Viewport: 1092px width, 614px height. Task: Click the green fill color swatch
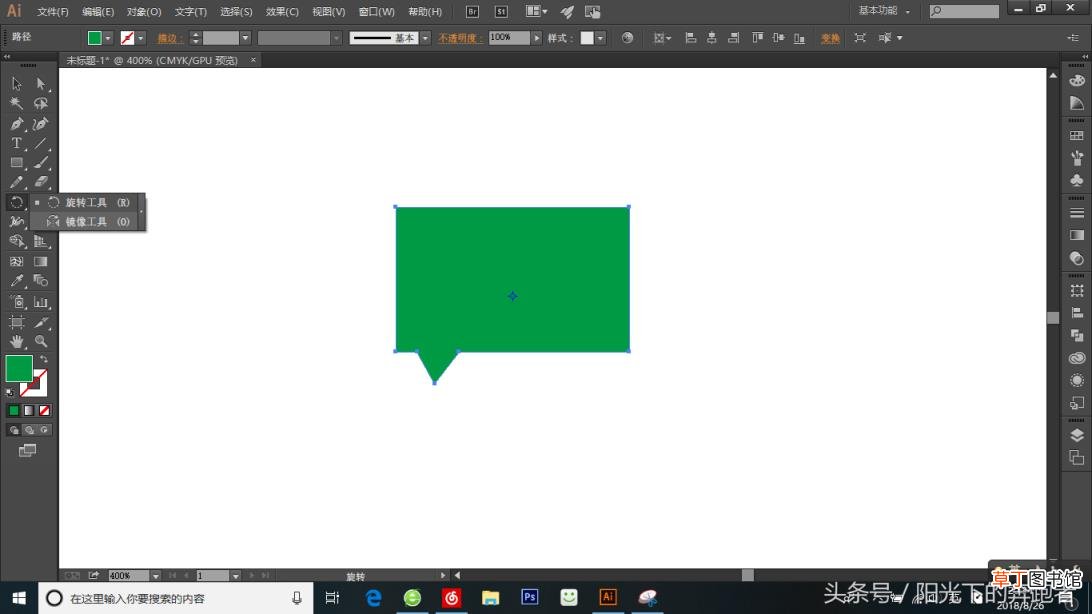[20, 368]
